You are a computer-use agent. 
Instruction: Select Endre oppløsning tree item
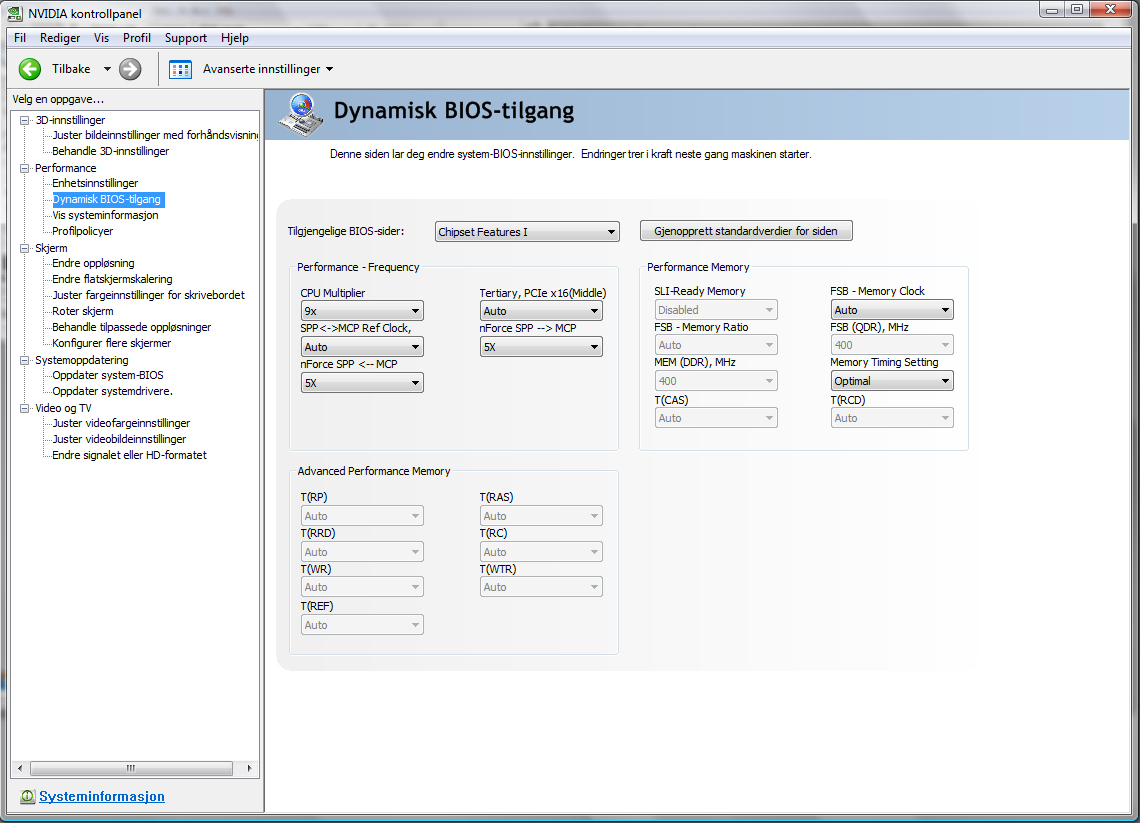[93, 263]
